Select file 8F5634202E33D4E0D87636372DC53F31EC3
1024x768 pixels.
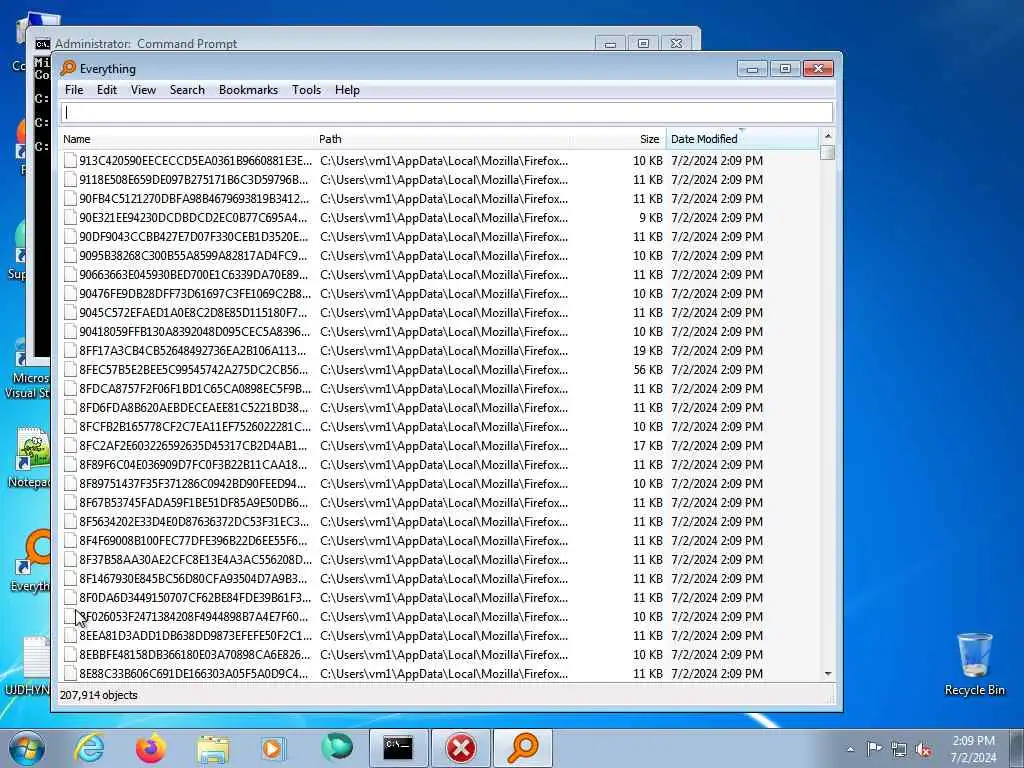click(x=194, y=522)
